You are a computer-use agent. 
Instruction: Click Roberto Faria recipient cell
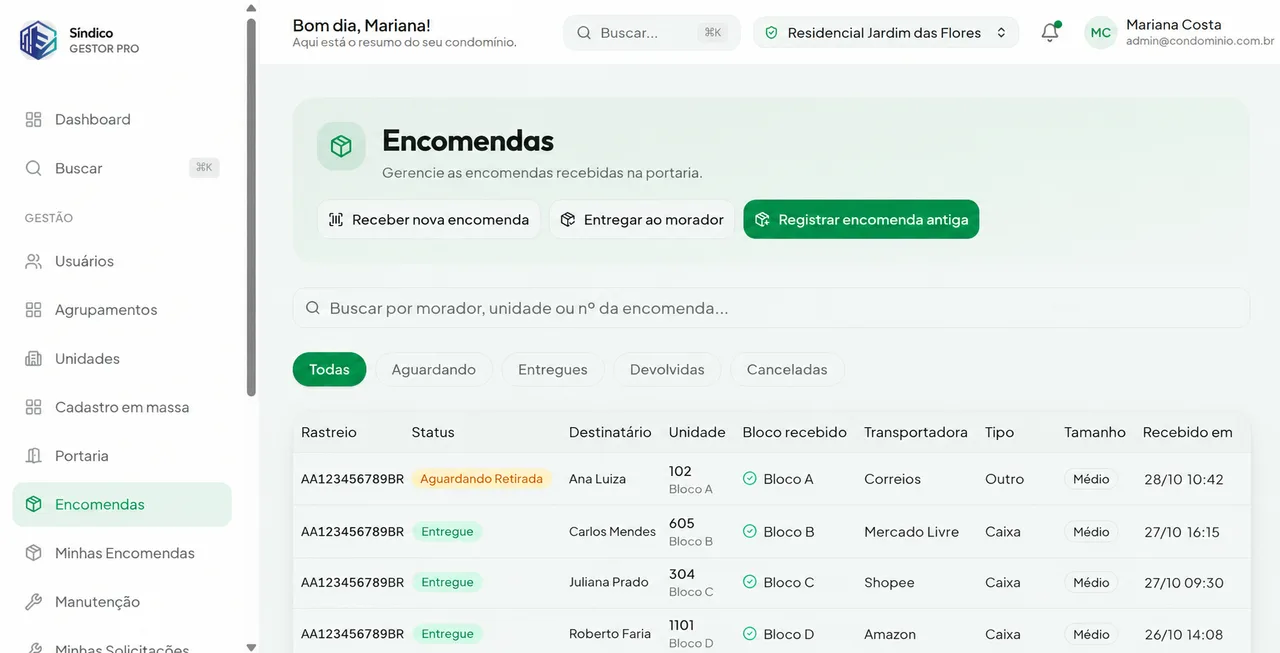point(609,634)
